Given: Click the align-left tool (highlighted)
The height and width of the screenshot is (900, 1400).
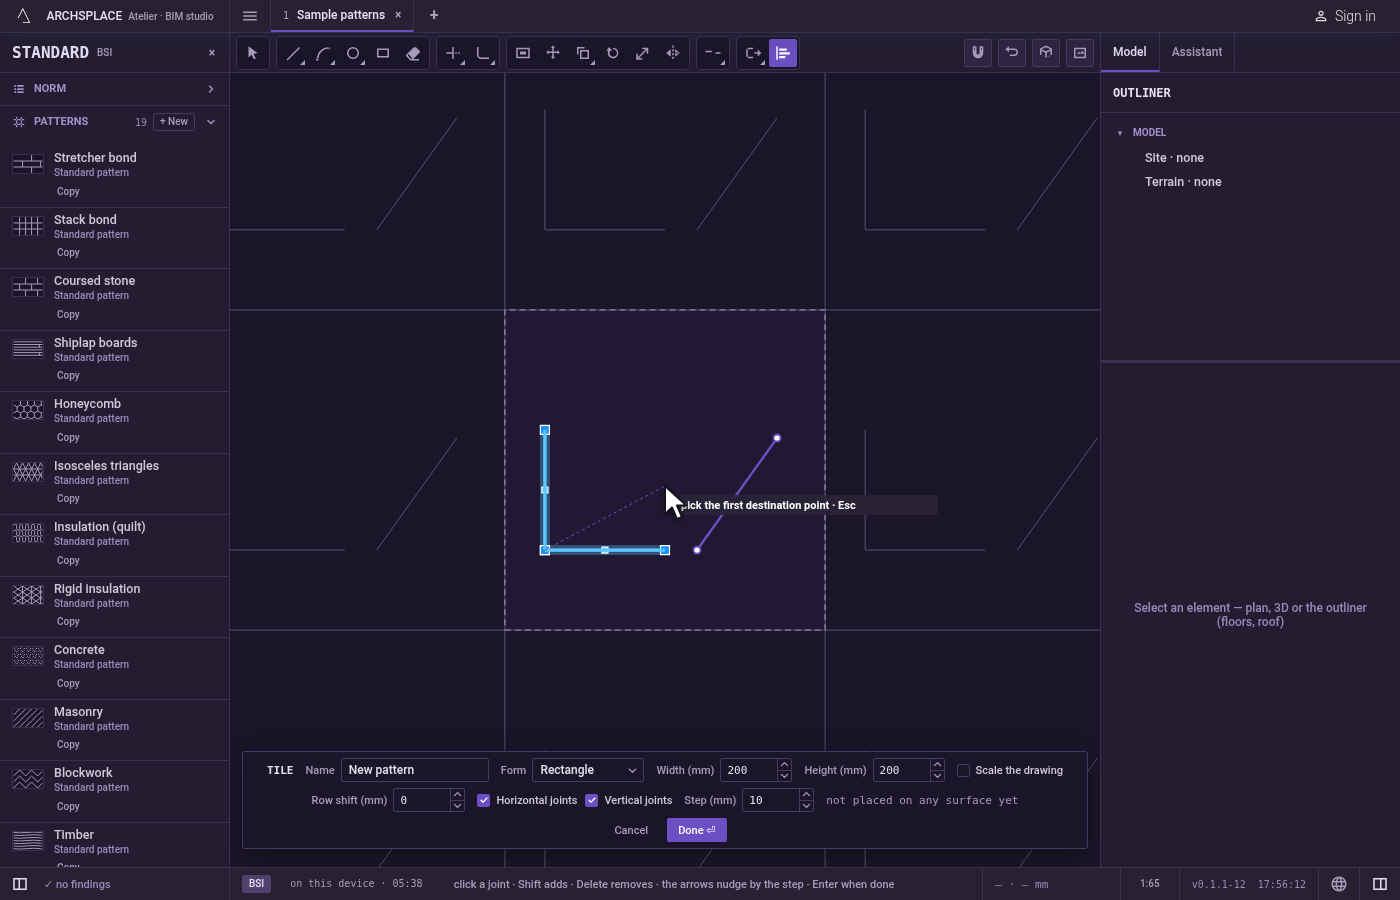Looking at the screenshot, I should (783, 53).
